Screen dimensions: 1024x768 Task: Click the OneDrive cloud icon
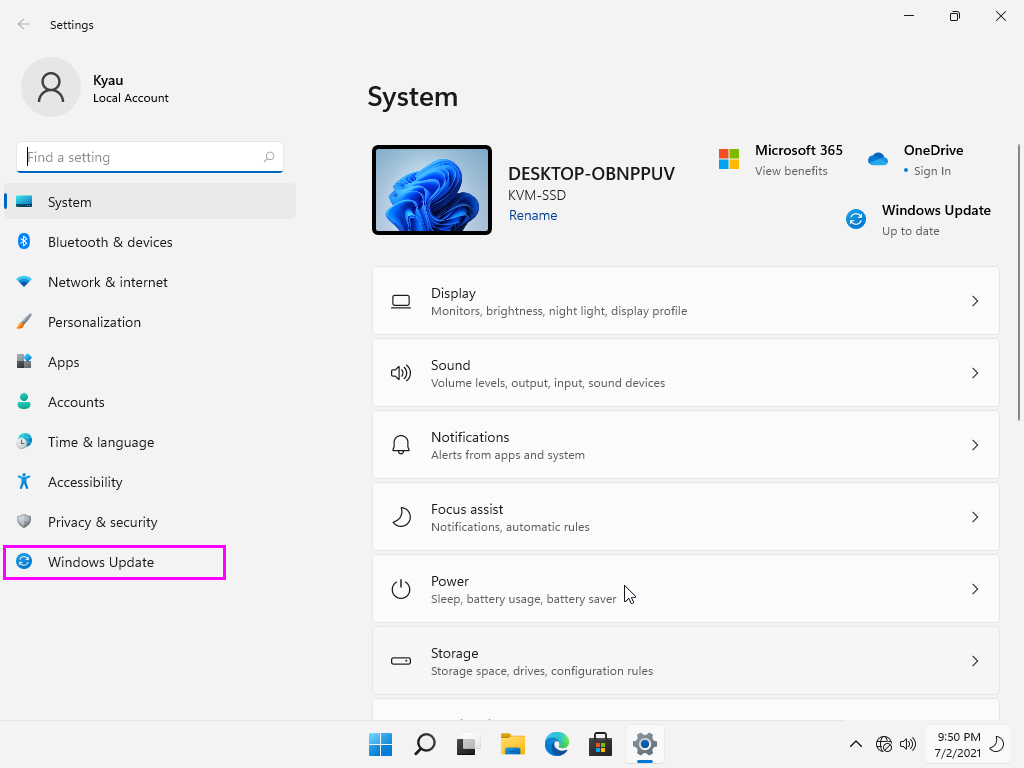click(x=878, y=159)
